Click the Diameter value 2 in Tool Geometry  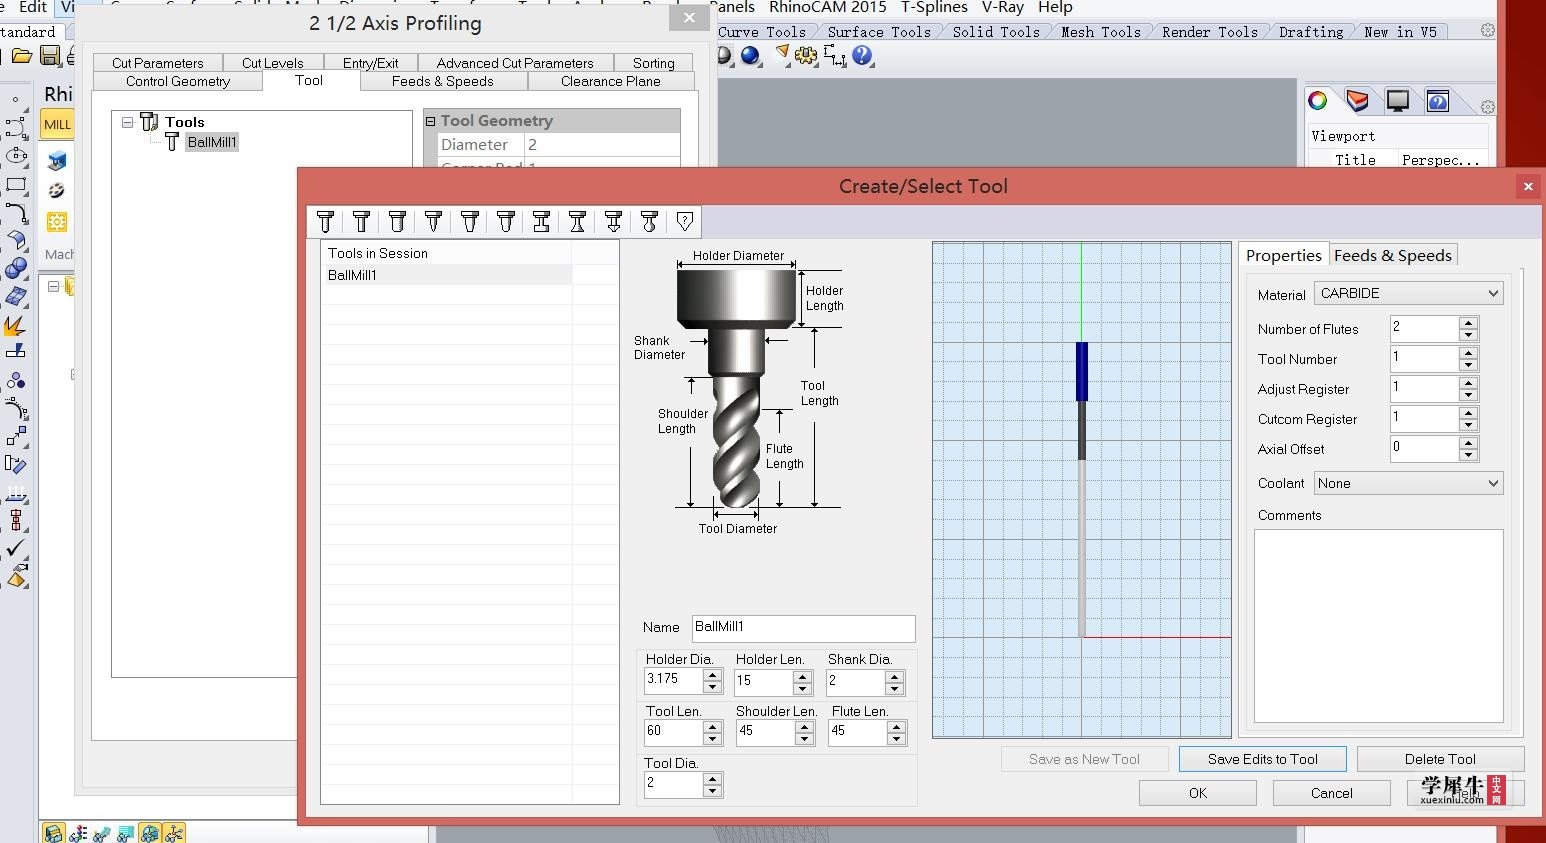click(x=602, y=145)
